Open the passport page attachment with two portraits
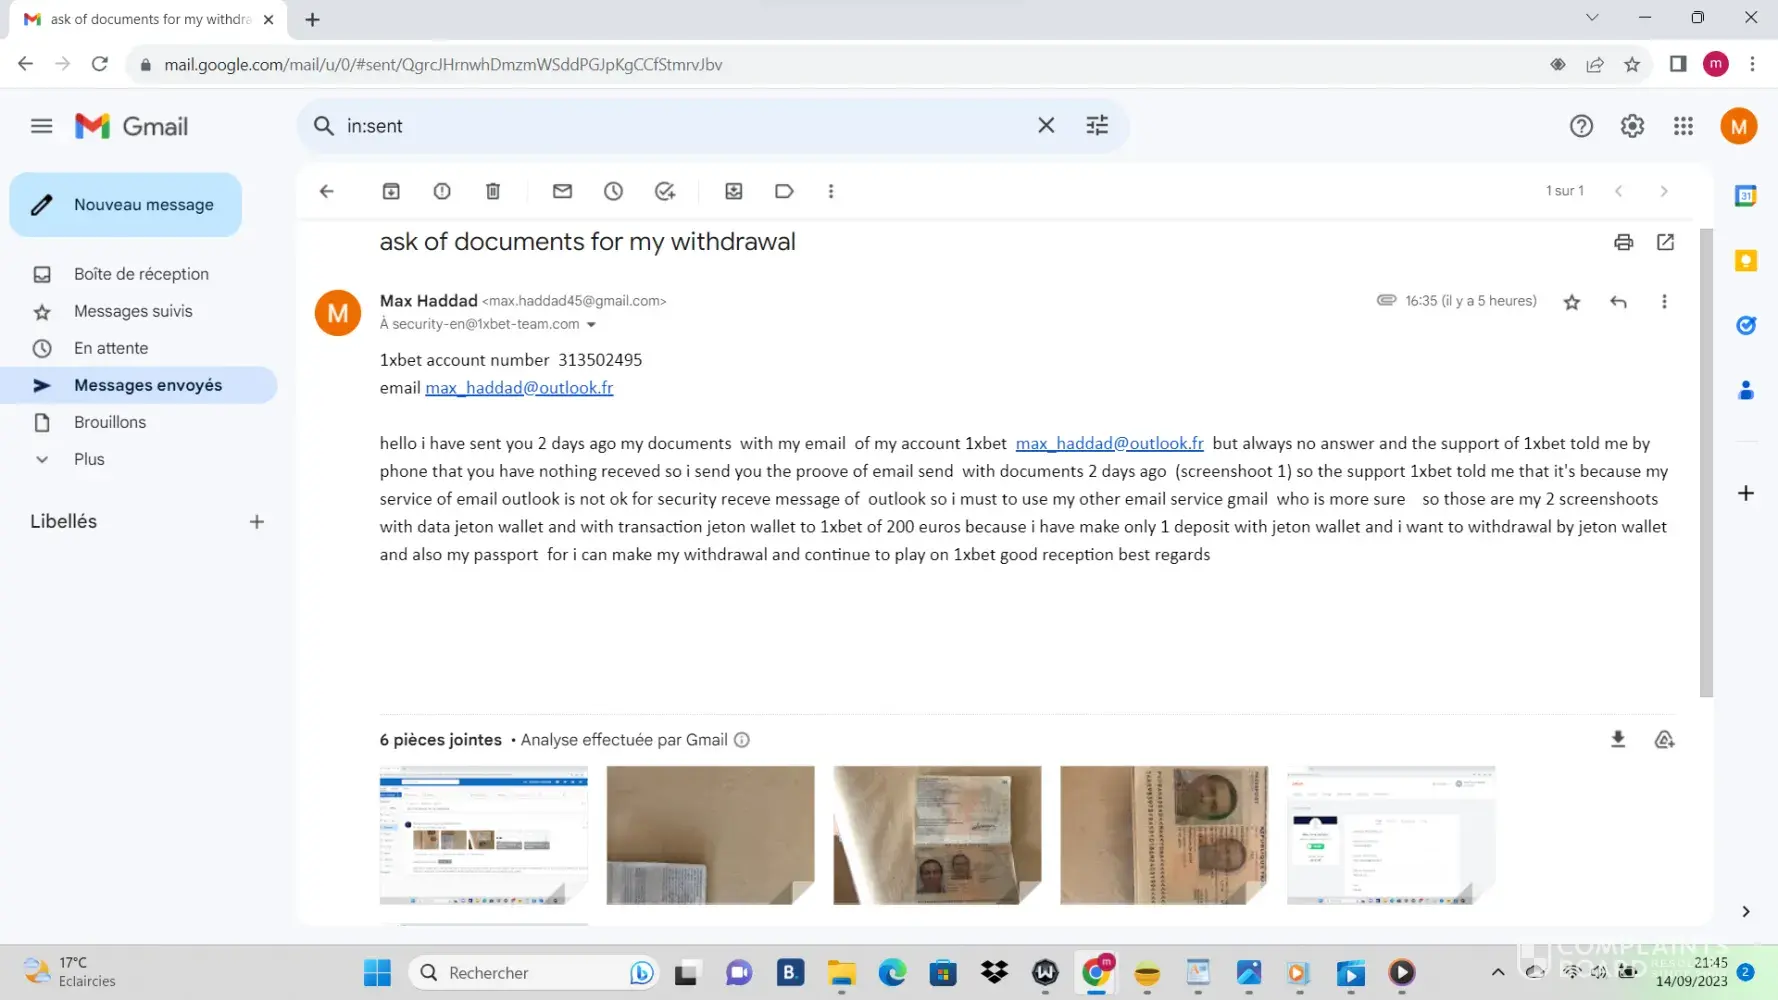Screen dimensions: 1778x1000 tap(1164, 835)
